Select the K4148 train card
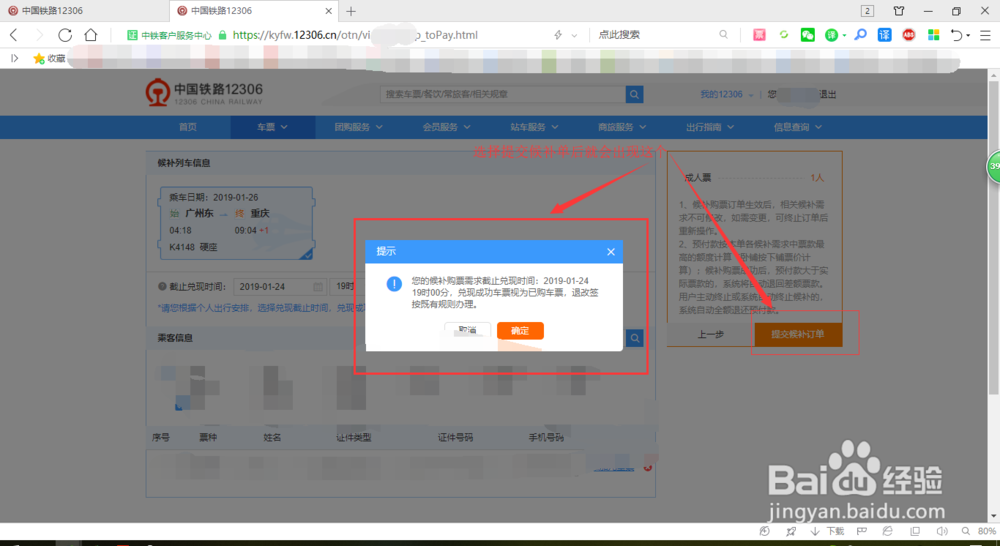The height and width of the screenshot is (546, 1000). click(x=236, y=223)
